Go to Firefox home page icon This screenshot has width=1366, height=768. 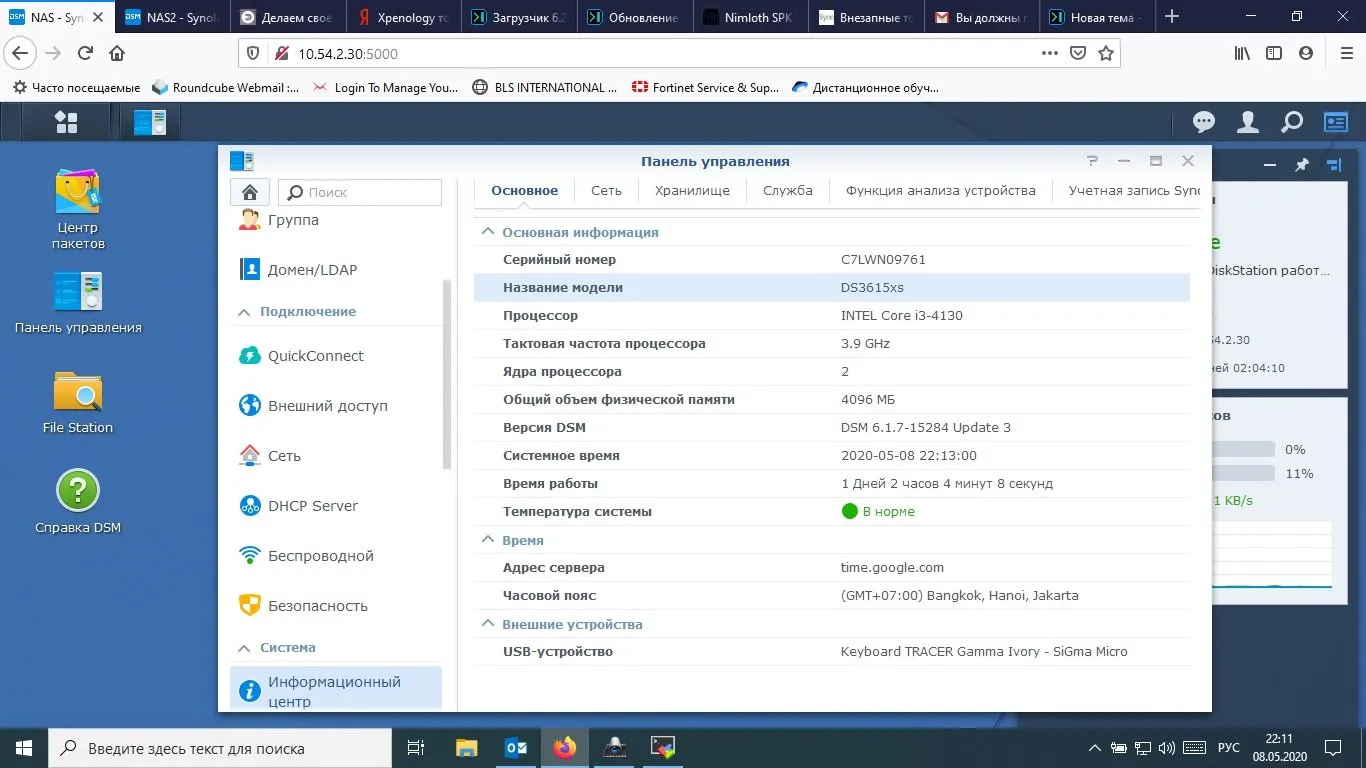click(x=117, y=53)
